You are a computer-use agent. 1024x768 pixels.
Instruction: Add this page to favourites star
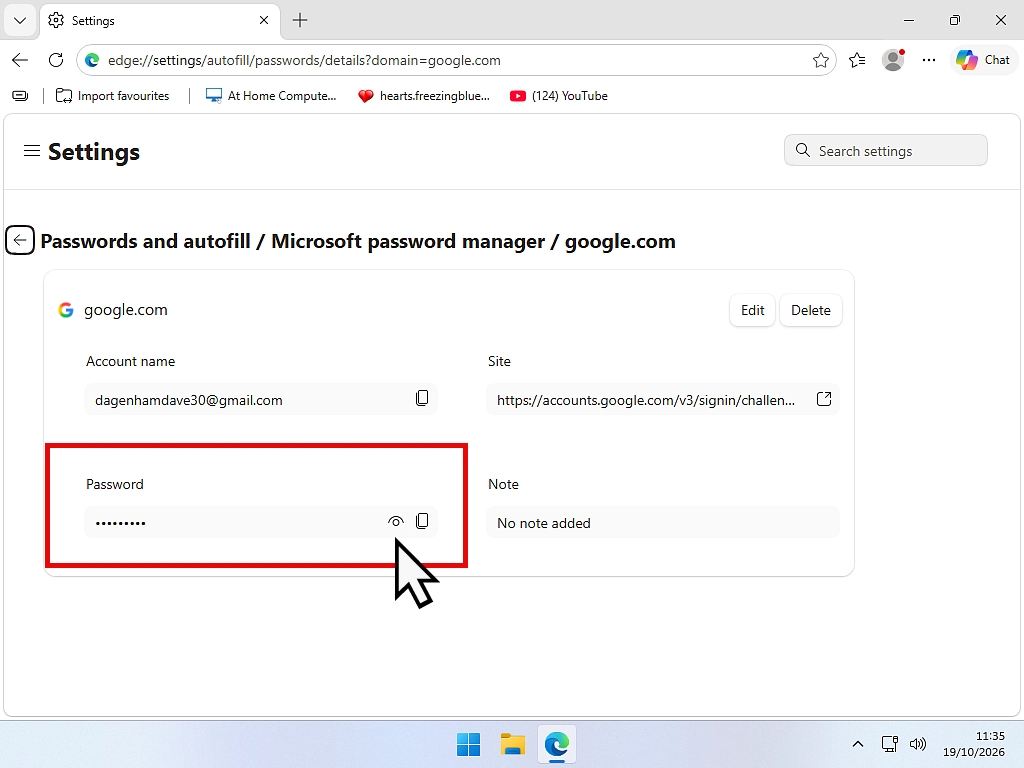point(821,61)
